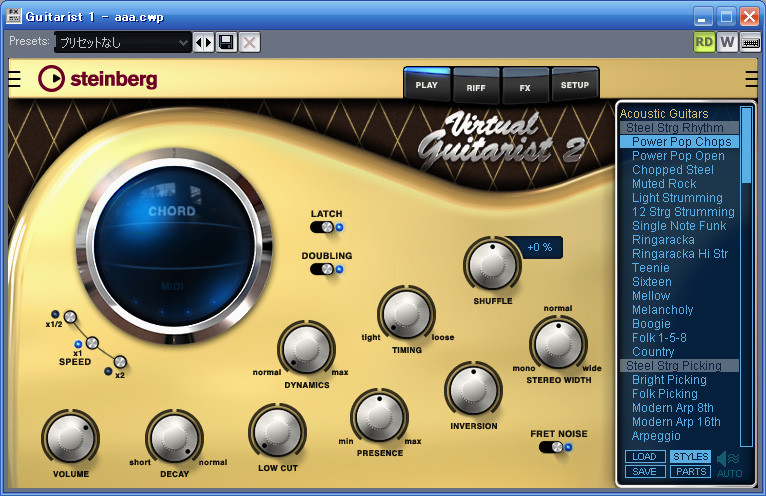Click the PARTS button
Screen dimensions: 766x496
(x=690, y=472)
